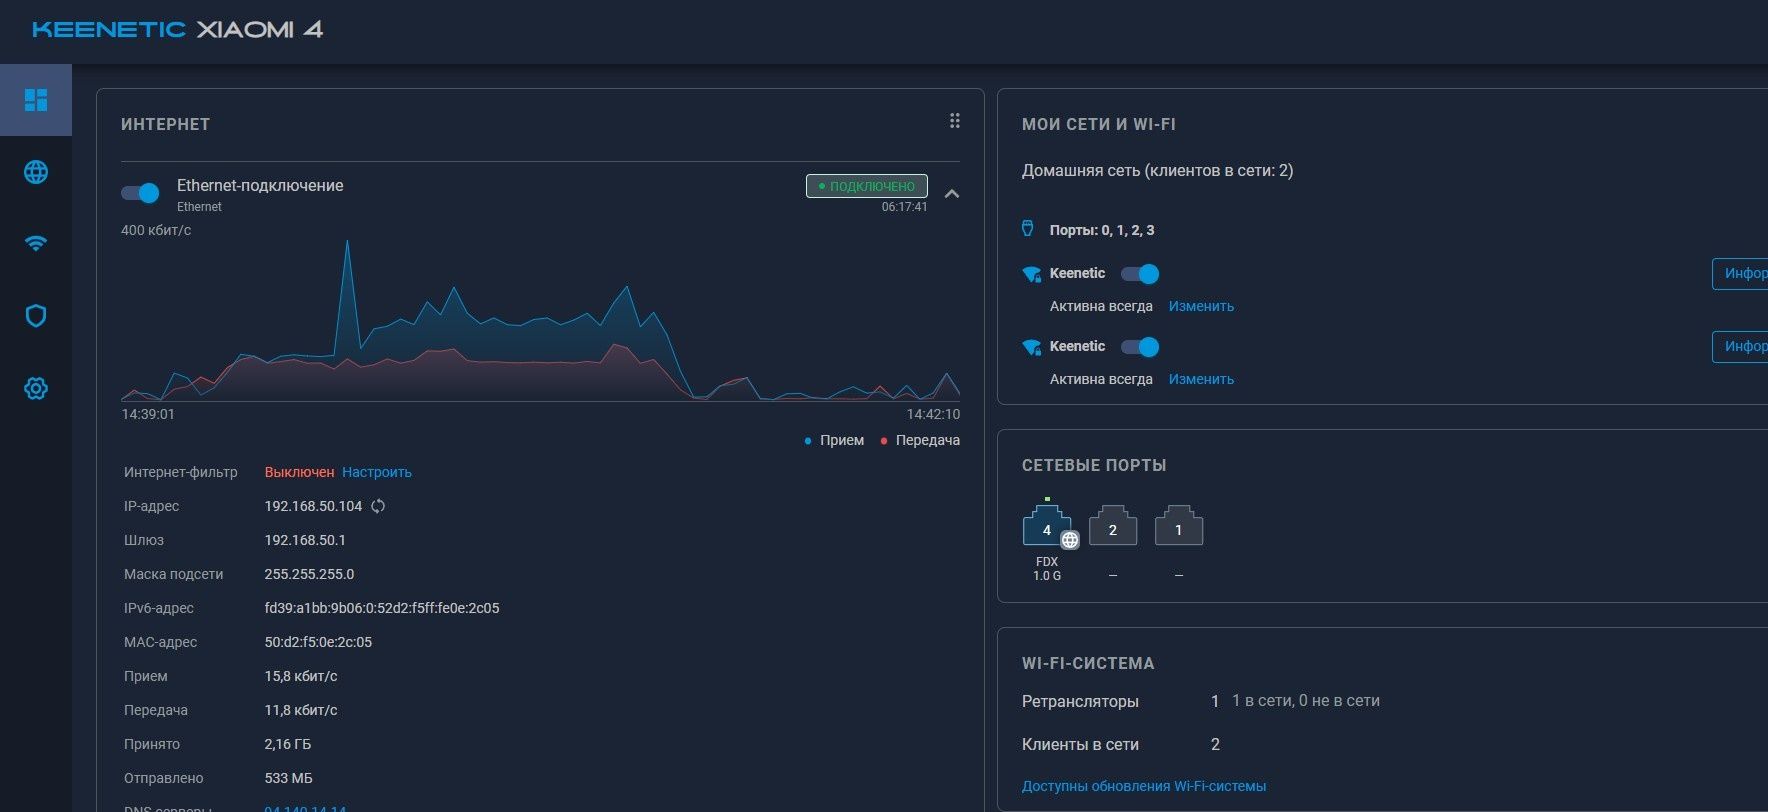Image resolution: width=1768 pixels, height=812 pixels.
Task: Click the first Keenetic network info button
Action: point(1740,273)
